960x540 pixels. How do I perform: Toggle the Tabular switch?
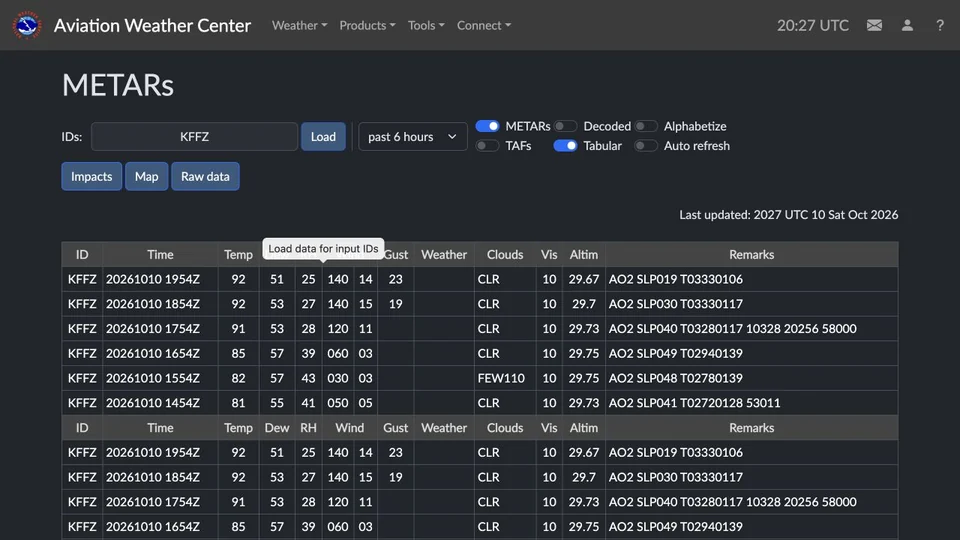click(x=565, y=146)
